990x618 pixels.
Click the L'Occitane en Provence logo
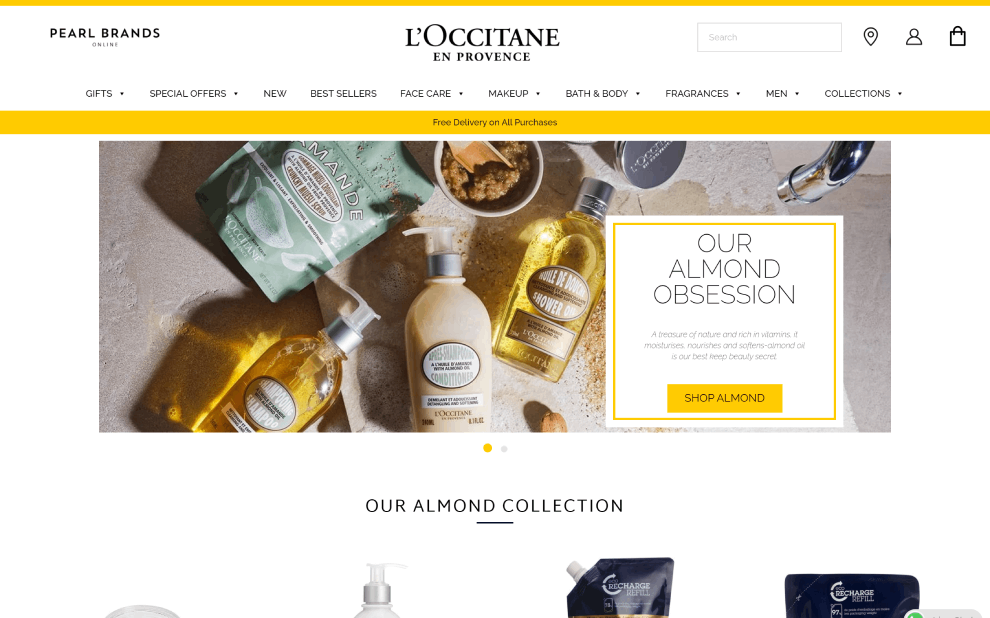482,43
